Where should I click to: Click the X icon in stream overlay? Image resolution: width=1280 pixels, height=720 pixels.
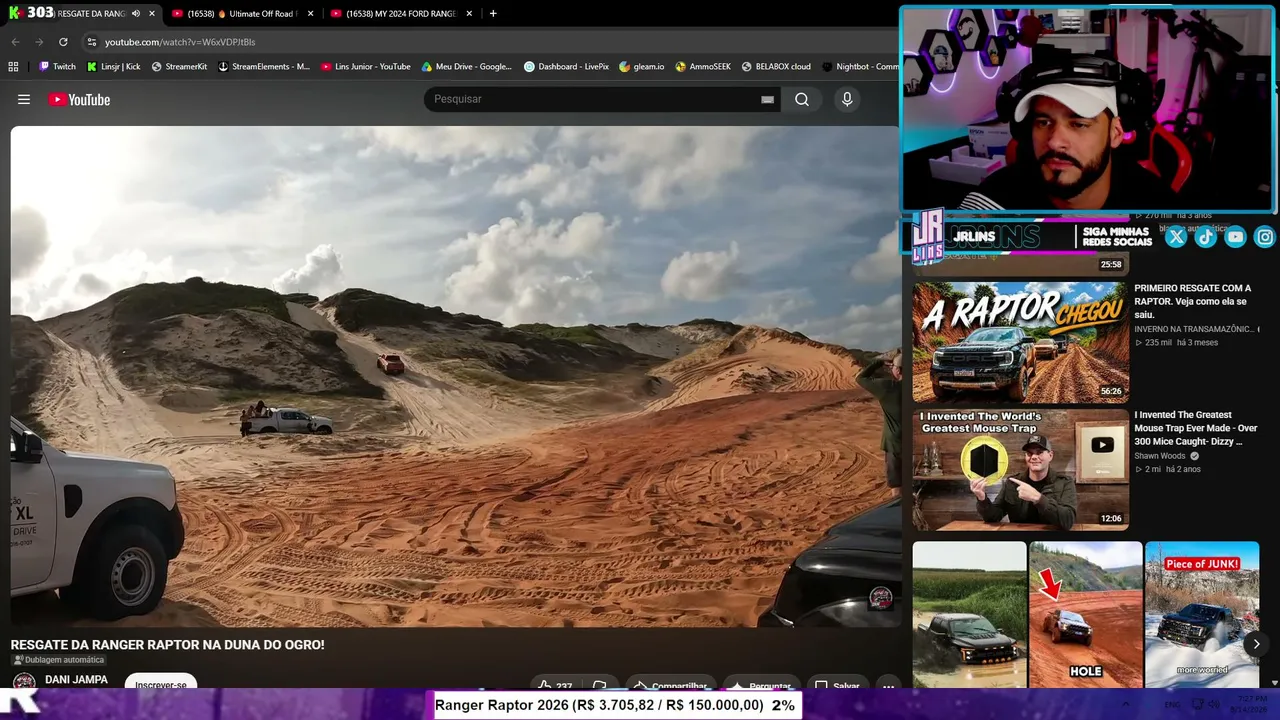1176,237
